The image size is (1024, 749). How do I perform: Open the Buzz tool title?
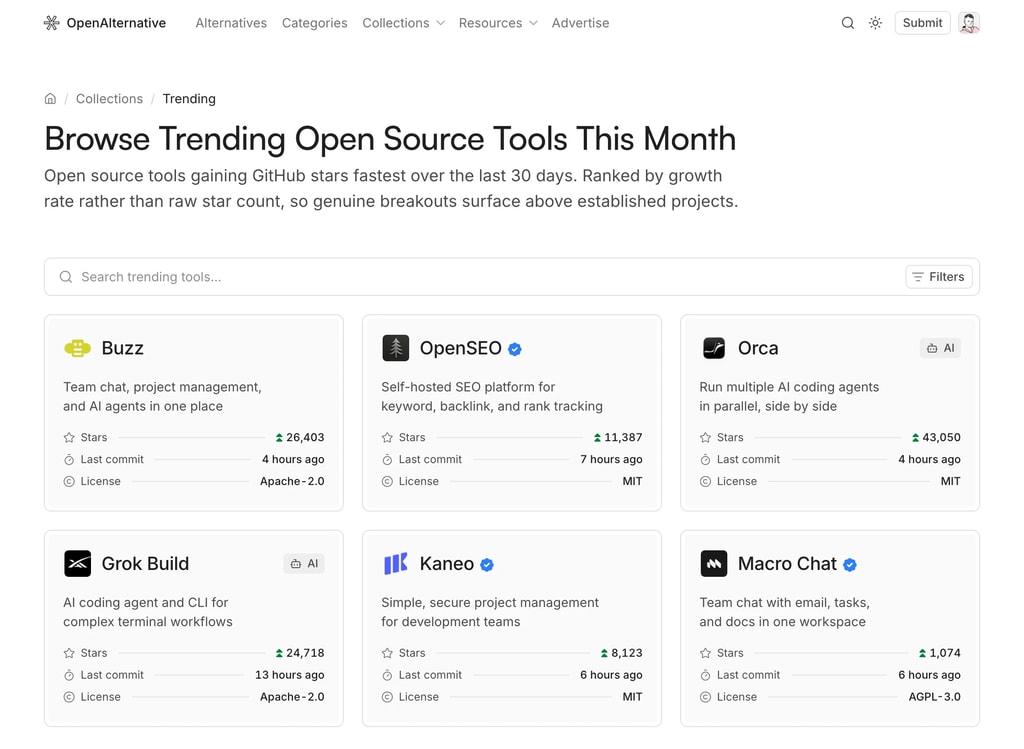(123, 348)
